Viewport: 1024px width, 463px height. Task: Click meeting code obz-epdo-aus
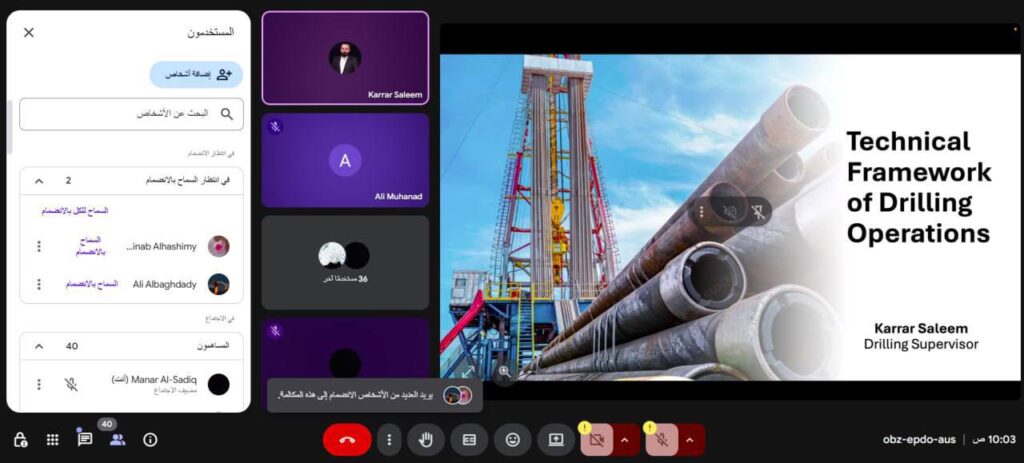[919, 439]
